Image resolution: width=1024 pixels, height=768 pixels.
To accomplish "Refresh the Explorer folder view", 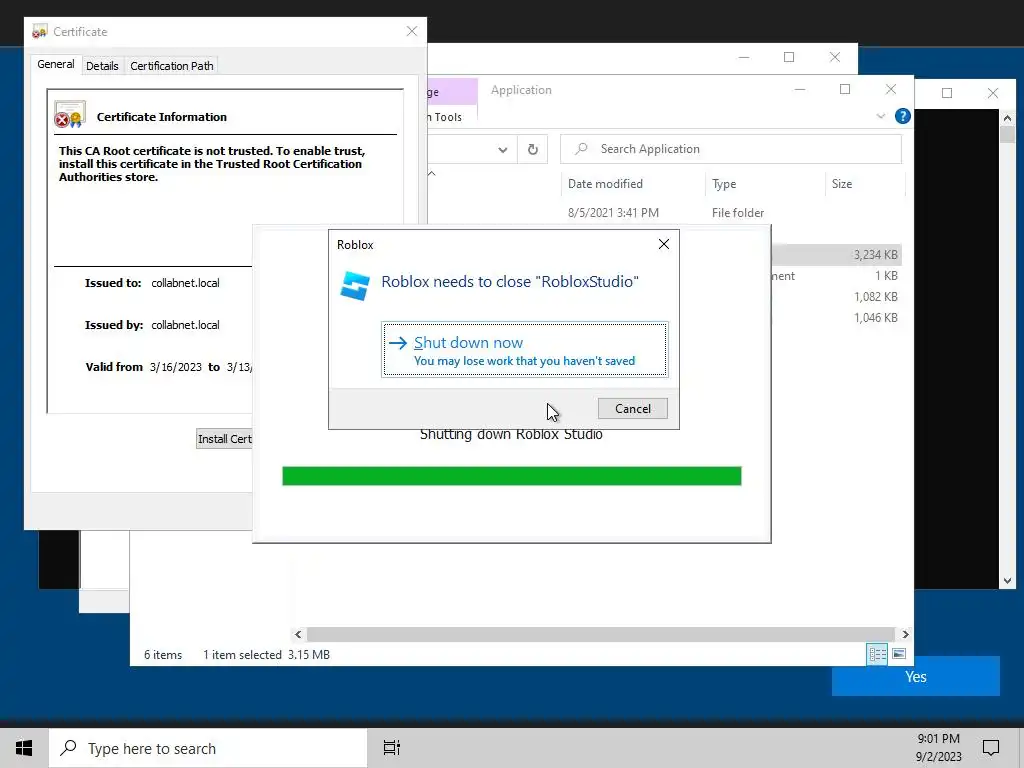I will (532, 150).
